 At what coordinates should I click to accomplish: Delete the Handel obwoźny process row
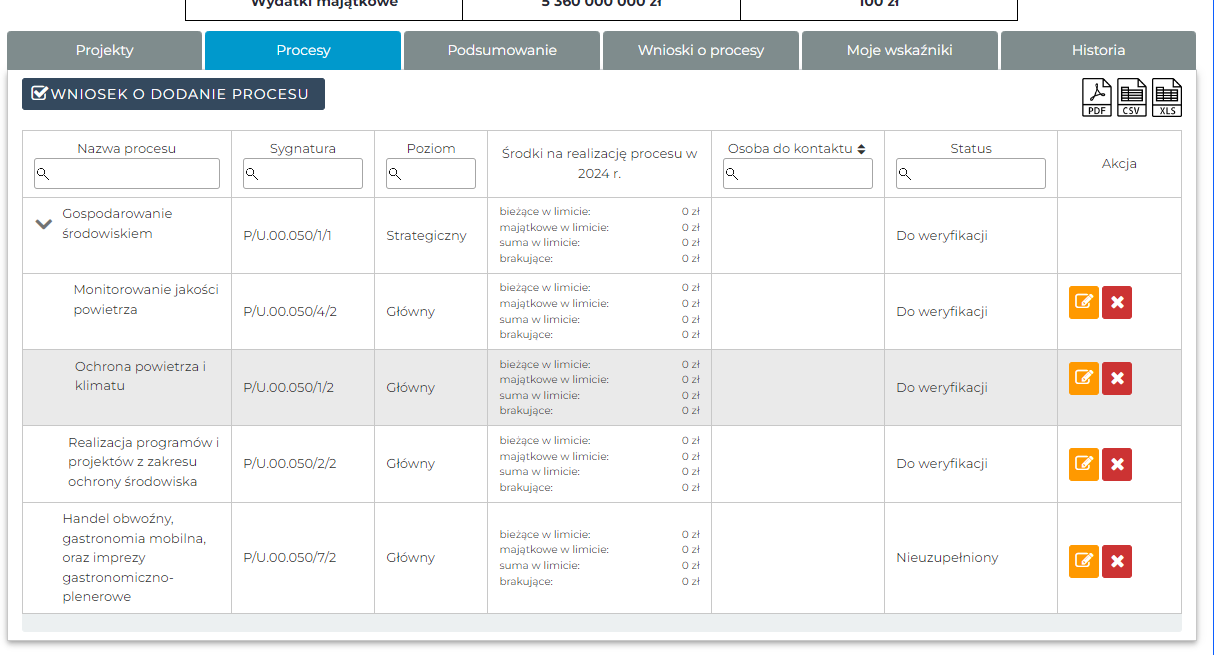[1117, 561]
